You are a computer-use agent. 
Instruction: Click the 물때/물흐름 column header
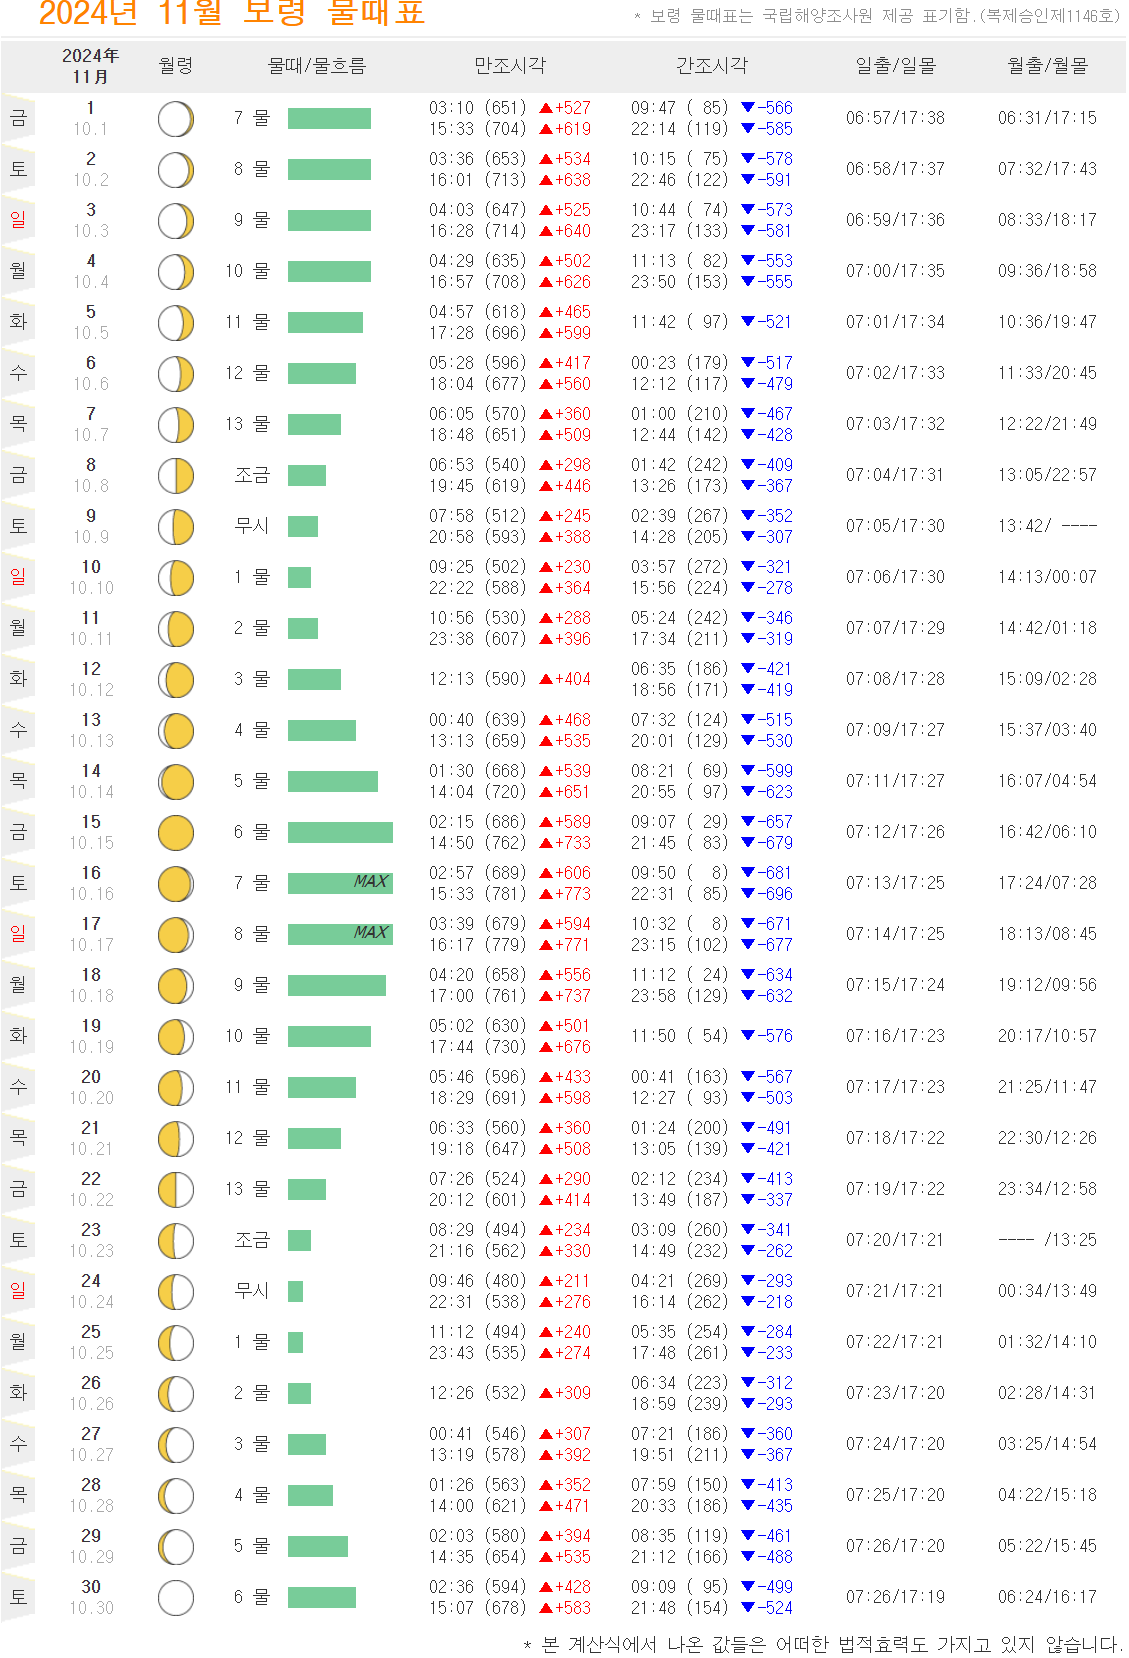click(x=317, y=66)
